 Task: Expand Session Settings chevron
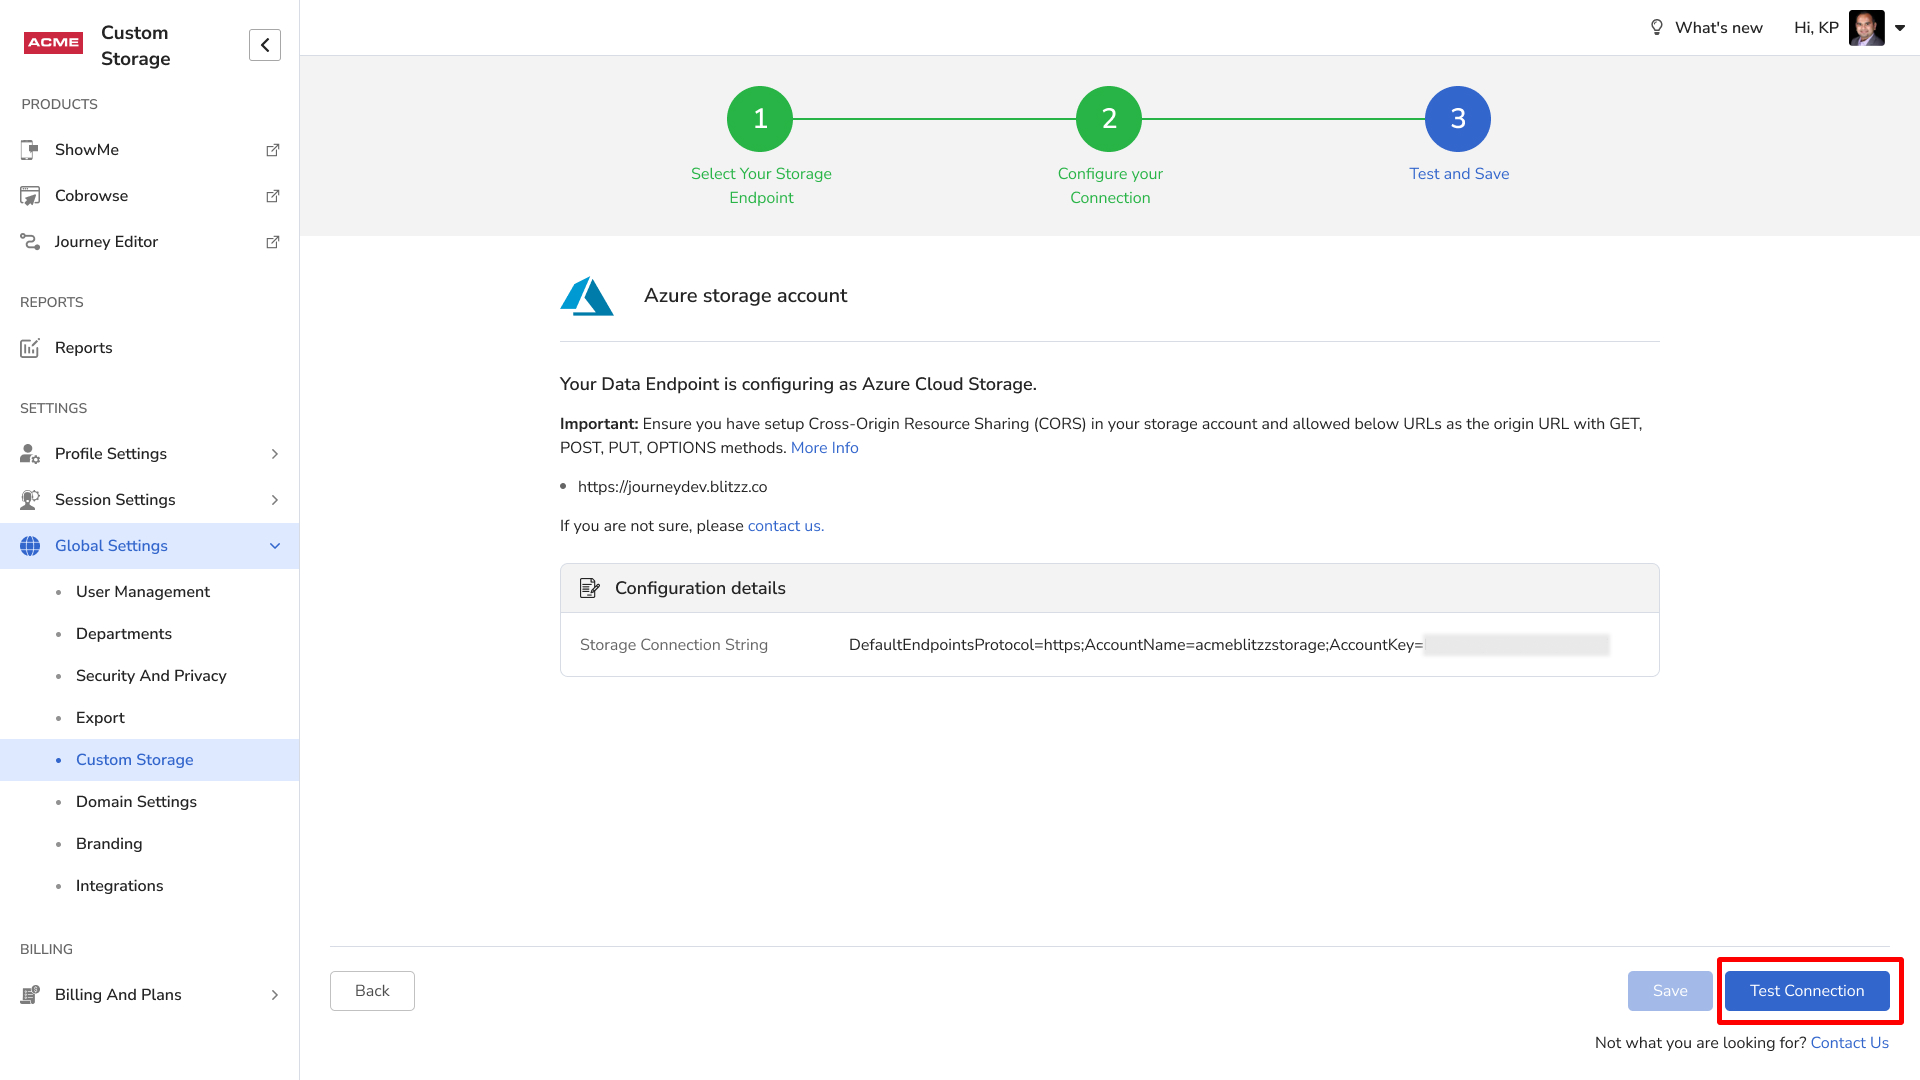[x=274, y=500]
